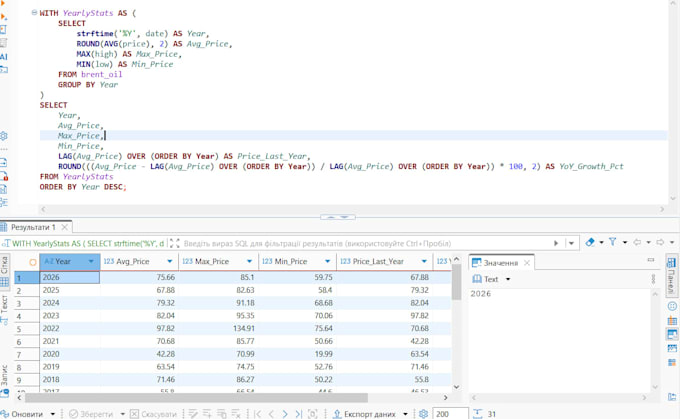Switch to Текст view mode
The height and width of the screenshot is (419, 680).
pyautogui.click(x=4, y=310)
